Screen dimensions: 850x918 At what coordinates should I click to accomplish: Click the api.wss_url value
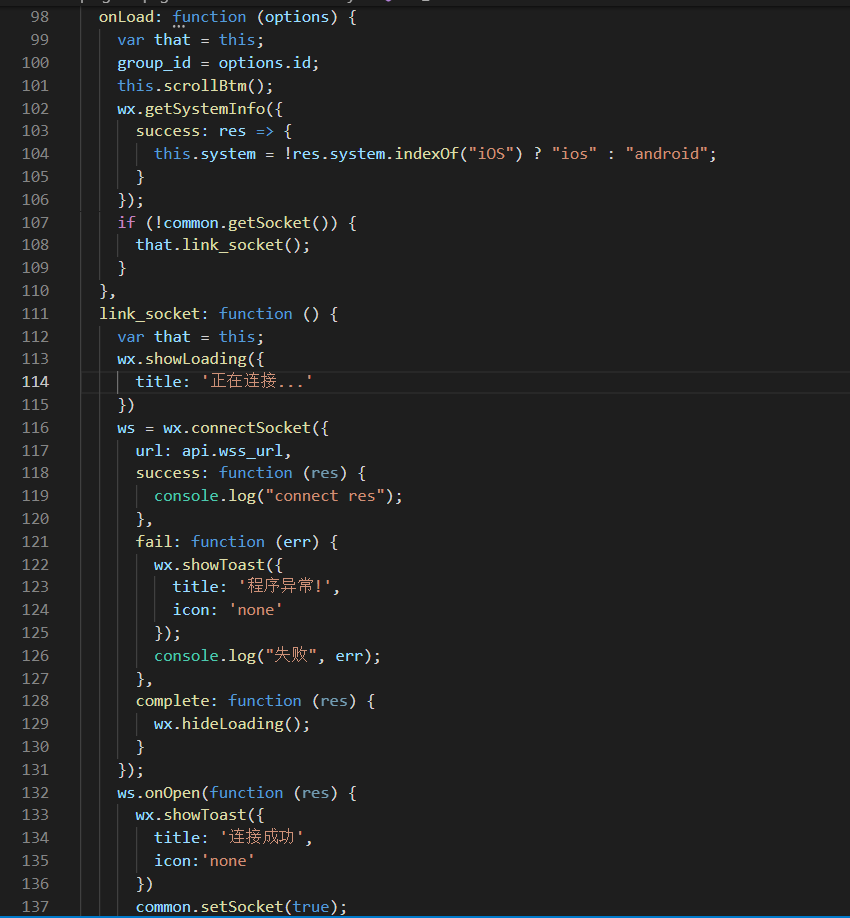pos(232,451)
